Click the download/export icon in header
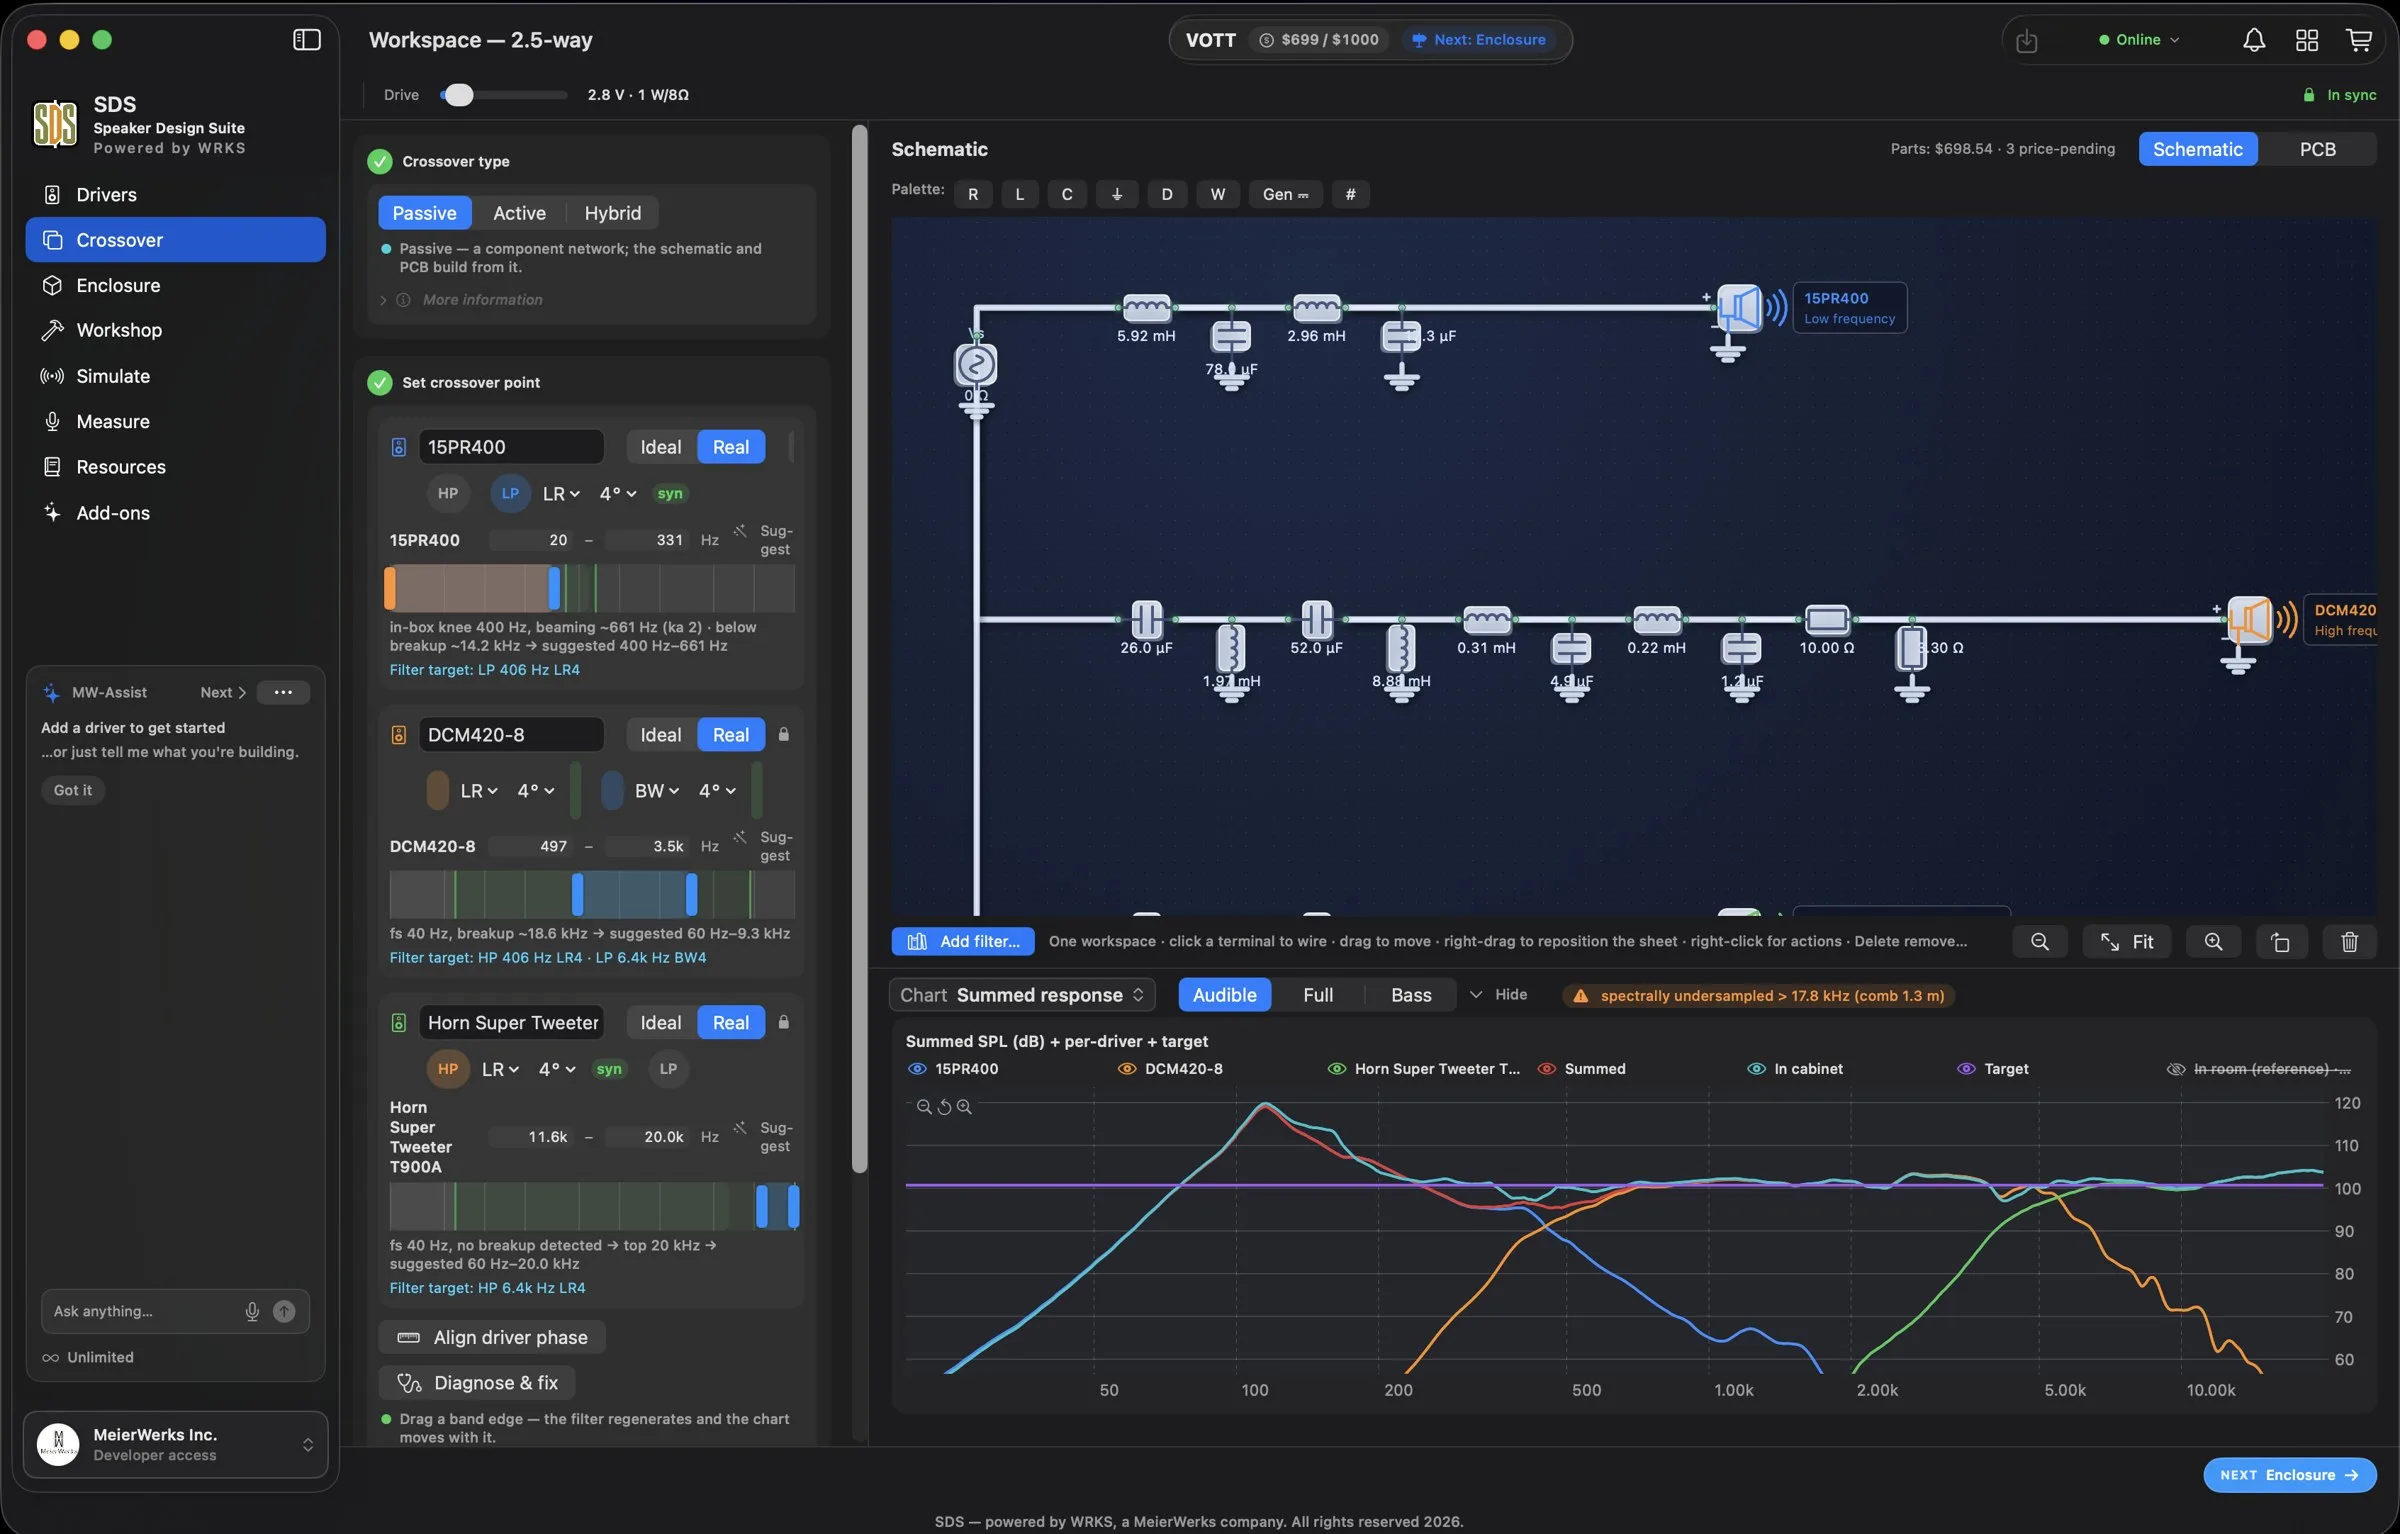This screenshot has height=1534, width=2400. click(x=2026, y=41)
